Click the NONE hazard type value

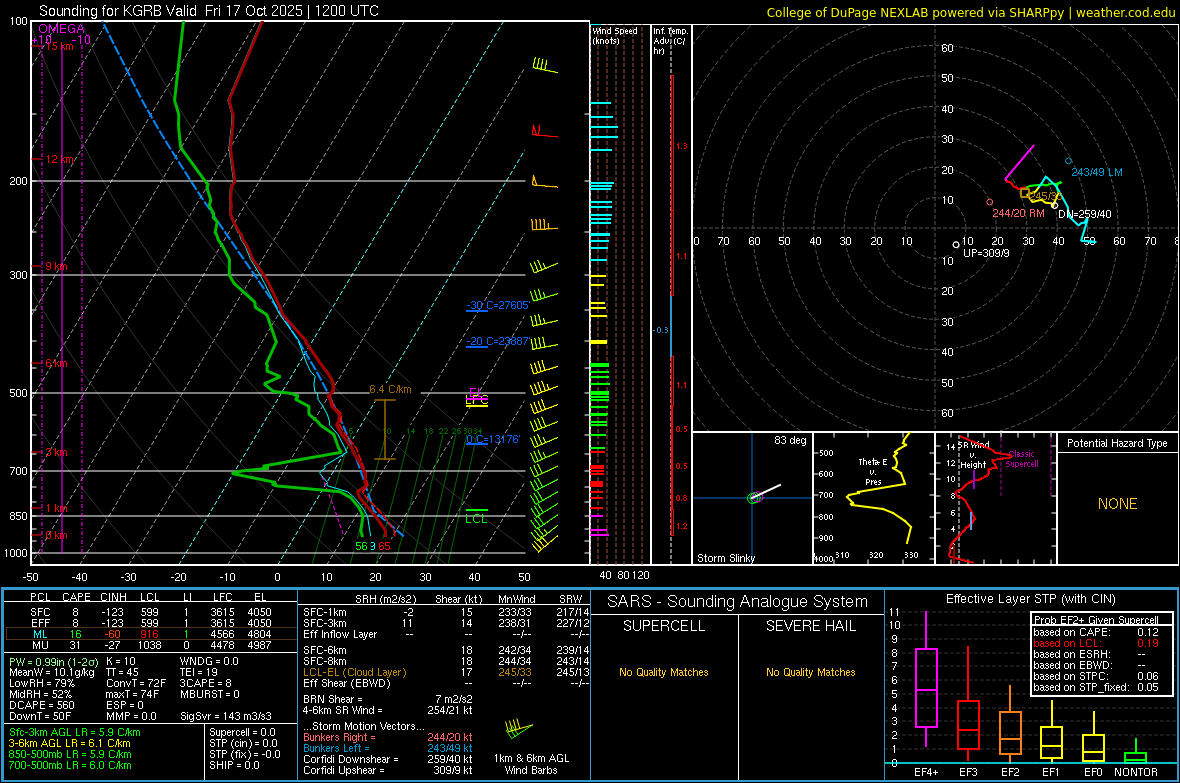(1117, 504)
